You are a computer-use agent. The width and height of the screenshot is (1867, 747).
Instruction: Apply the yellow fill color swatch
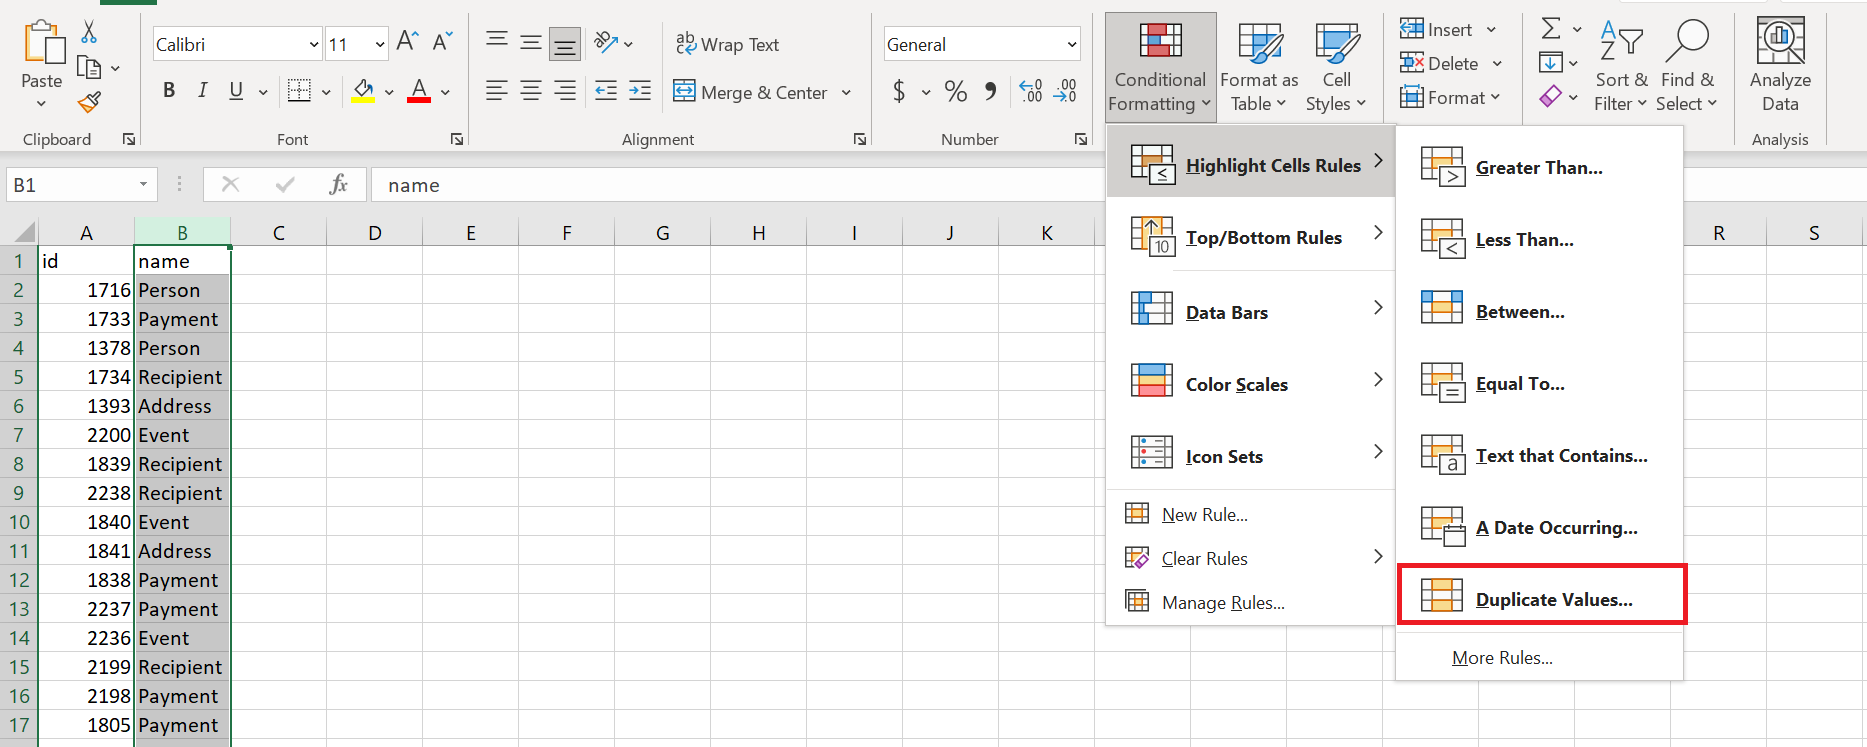[363, 92]
